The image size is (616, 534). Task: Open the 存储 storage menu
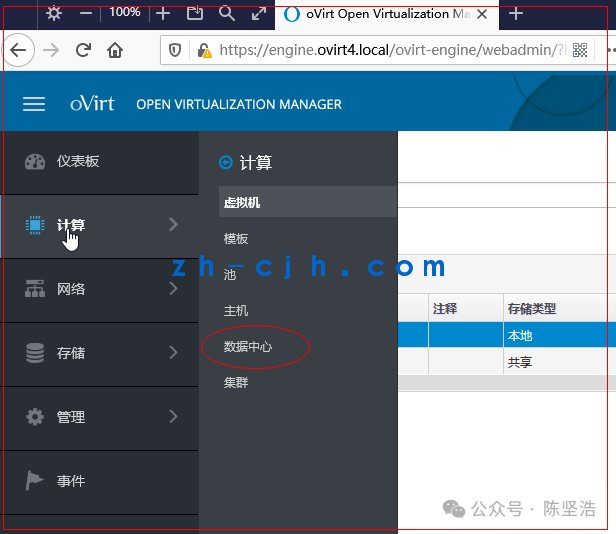pos(99,354)
